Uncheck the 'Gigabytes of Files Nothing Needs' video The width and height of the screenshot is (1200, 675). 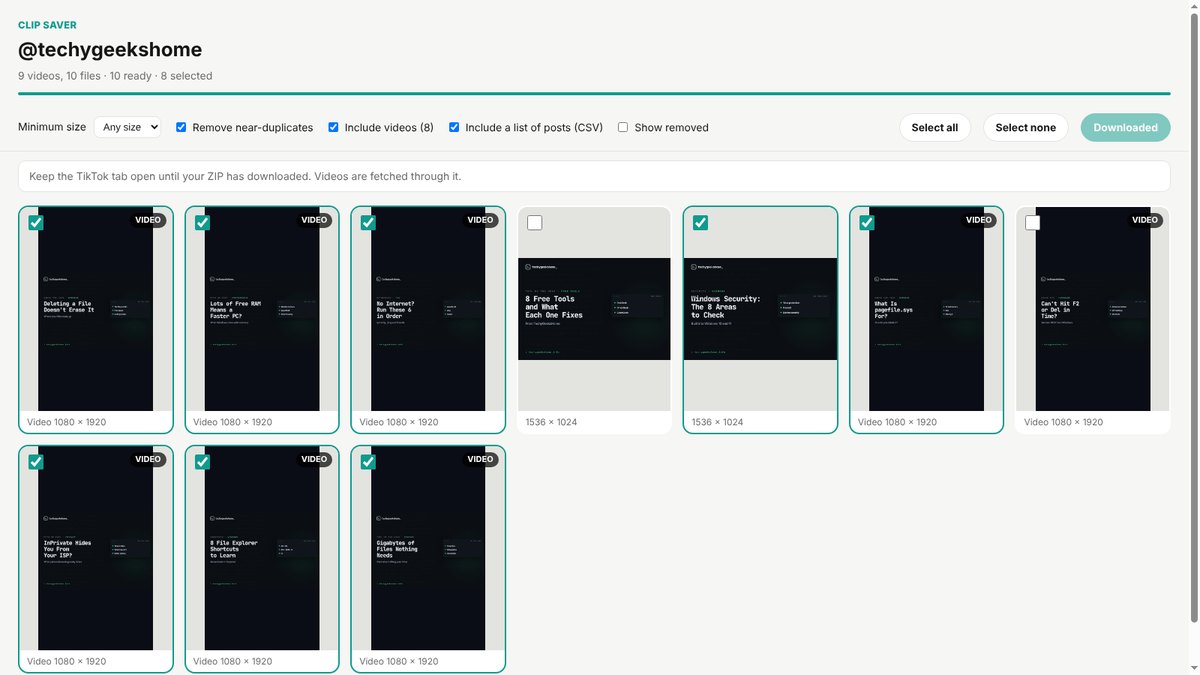[x=368, y=462]
